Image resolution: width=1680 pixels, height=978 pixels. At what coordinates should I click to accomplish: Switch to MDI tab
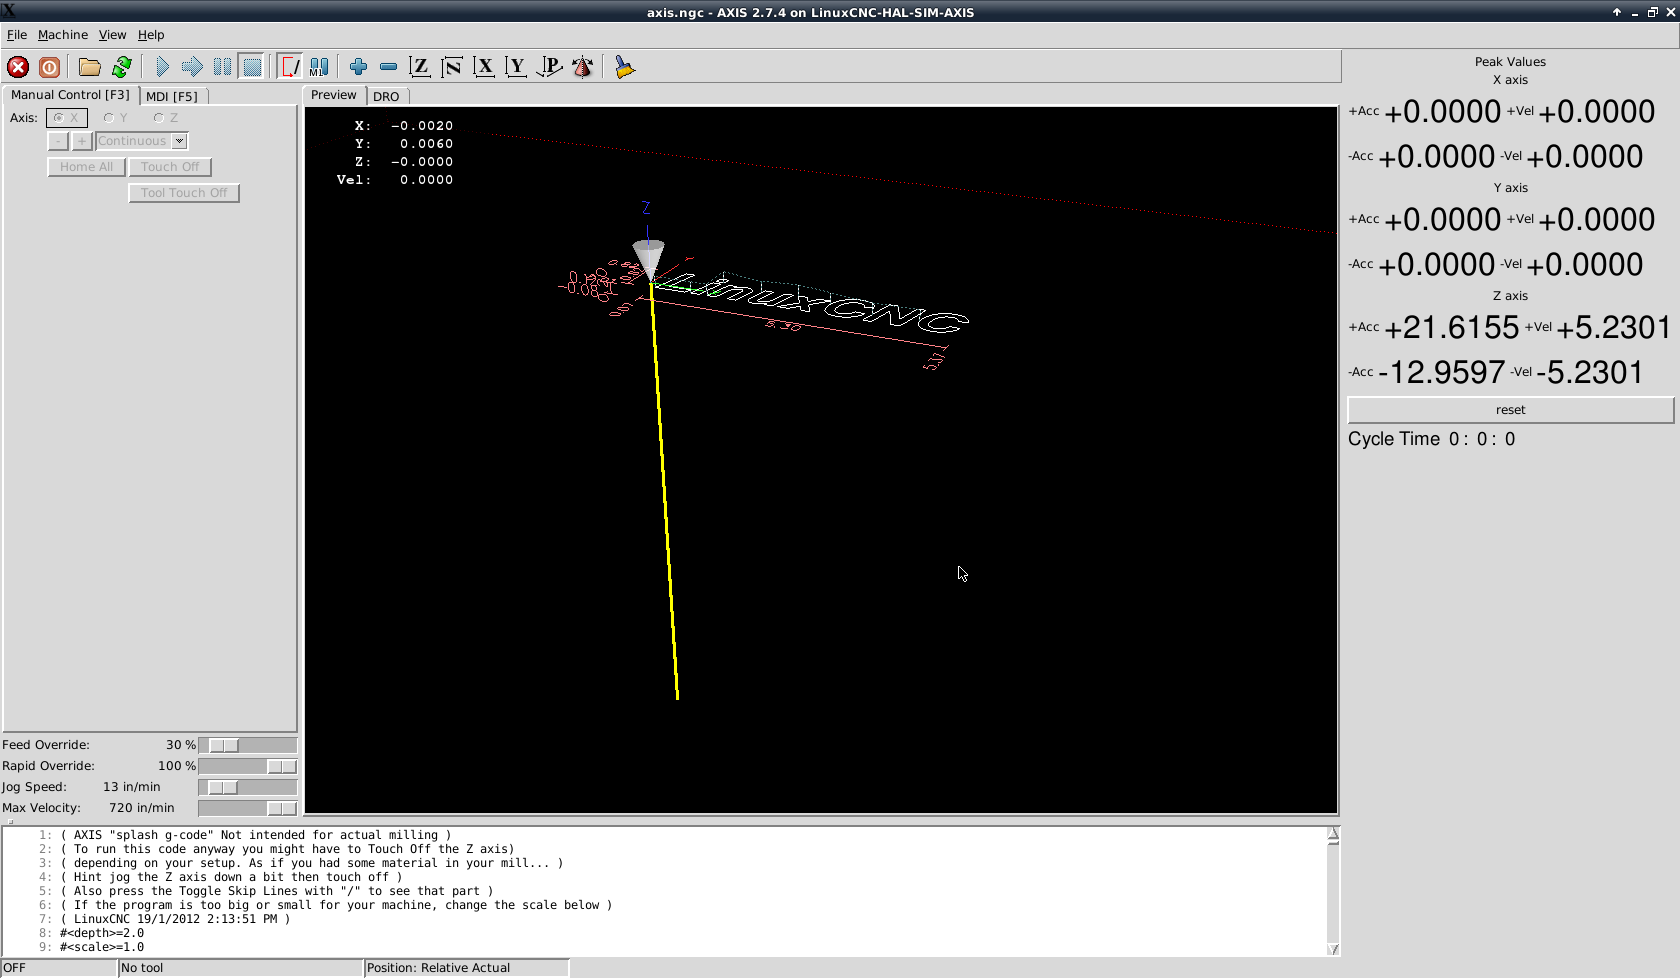tap(172, 97)
